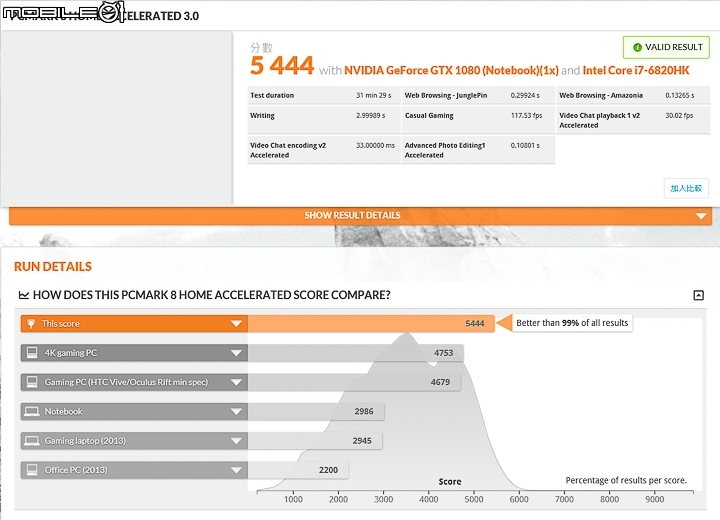Click the empty result thumbnail panel
720x520 pixels.
[x=117, y=118]
